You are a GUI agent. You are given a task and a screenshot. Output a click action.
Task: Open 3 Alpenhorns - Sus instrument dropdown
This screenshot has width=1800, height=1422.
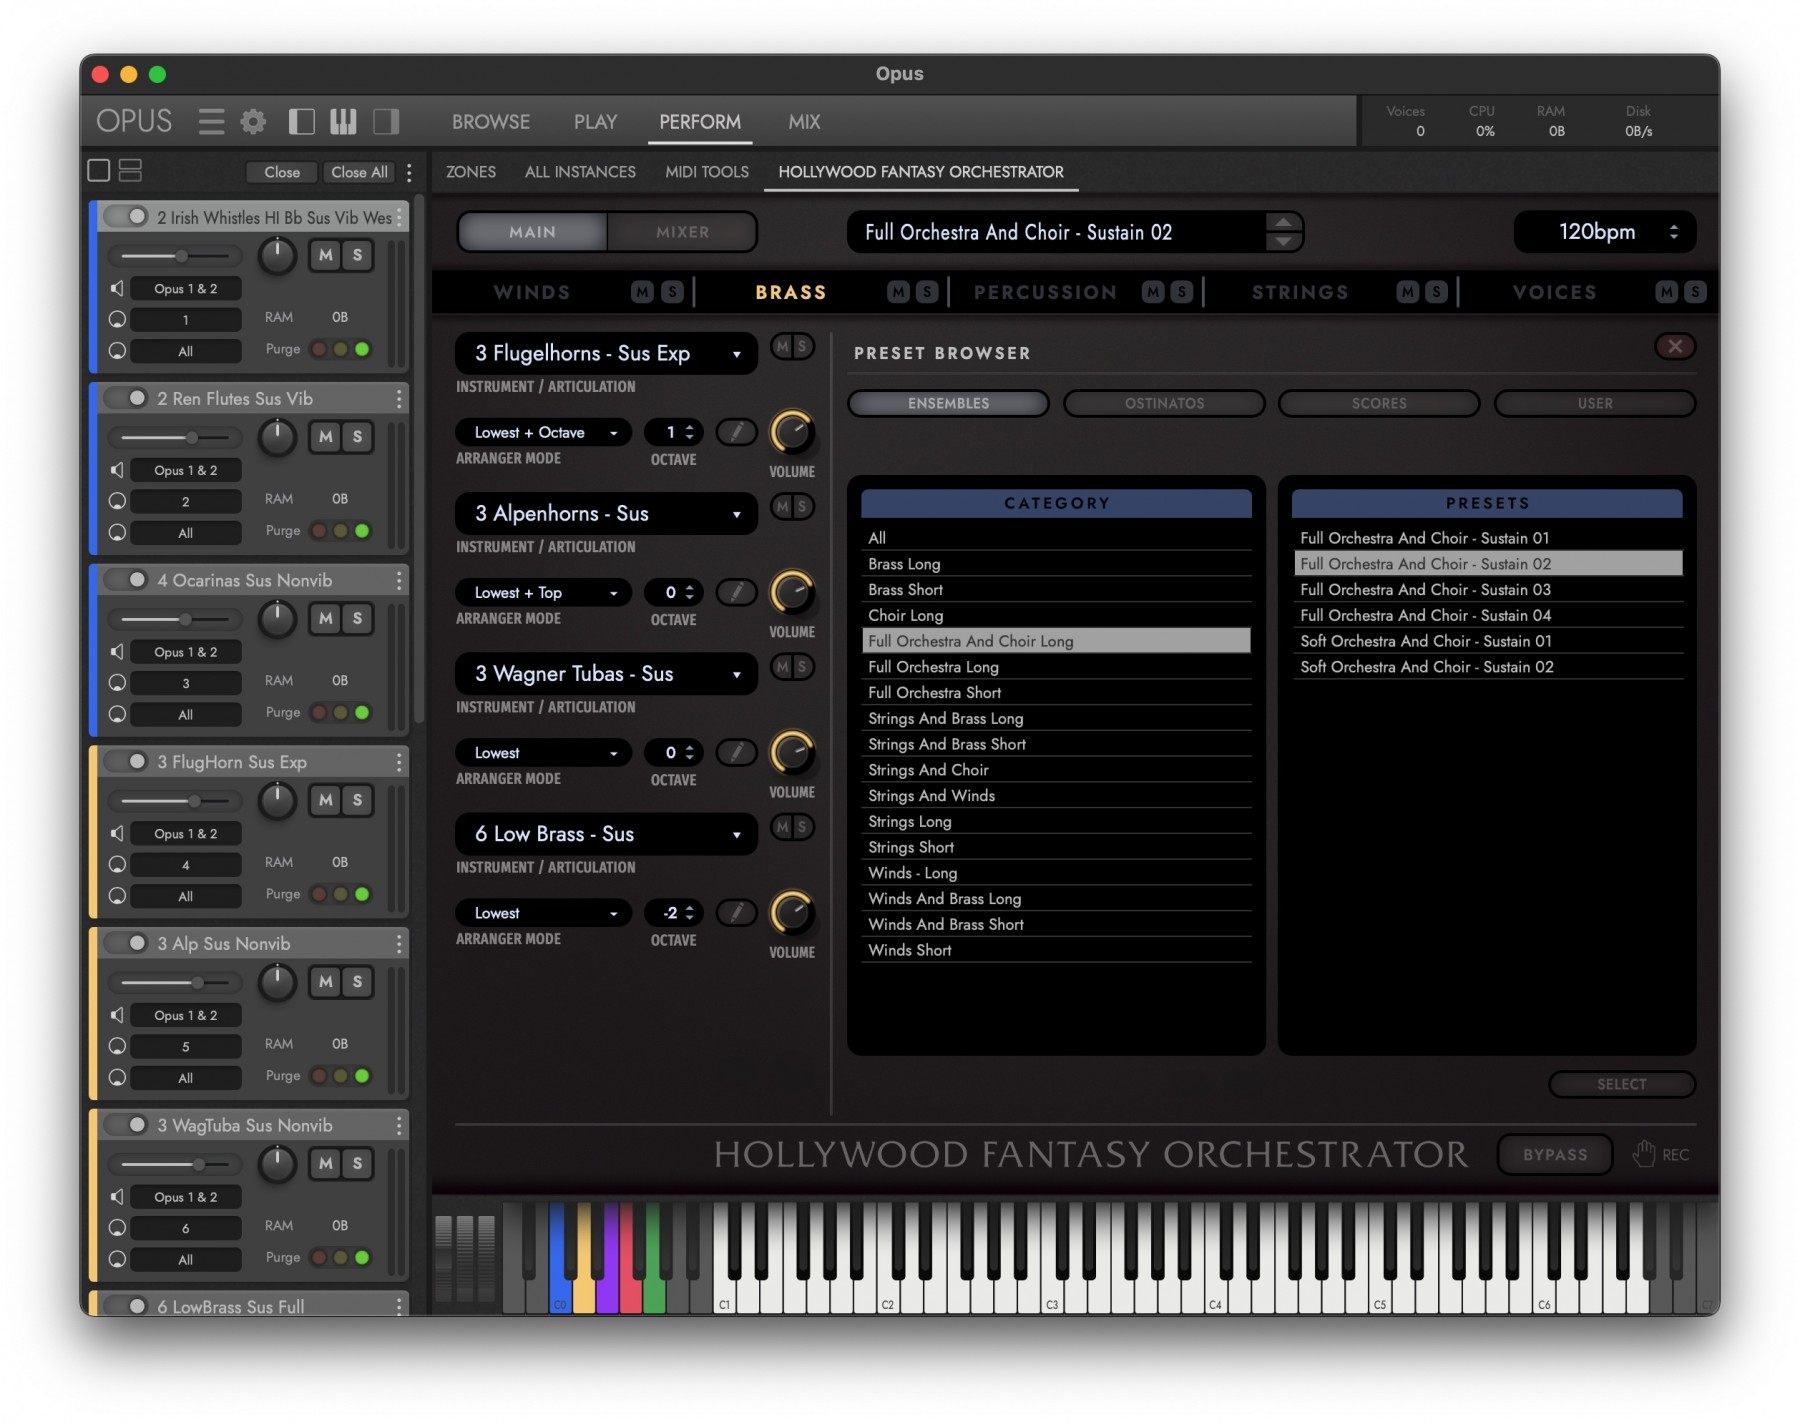coord(606,514)
